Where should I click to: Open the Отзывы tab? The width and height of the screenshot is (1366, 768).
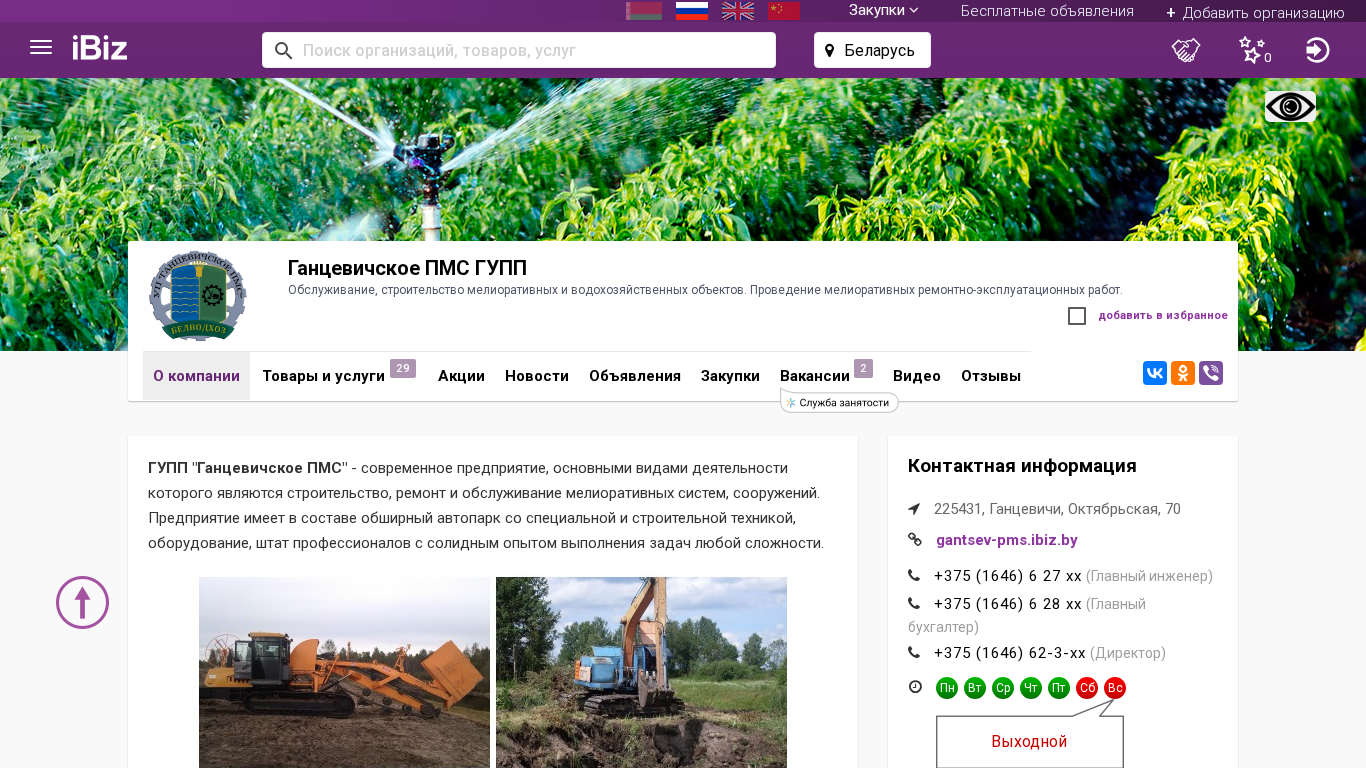click(991, 376)
